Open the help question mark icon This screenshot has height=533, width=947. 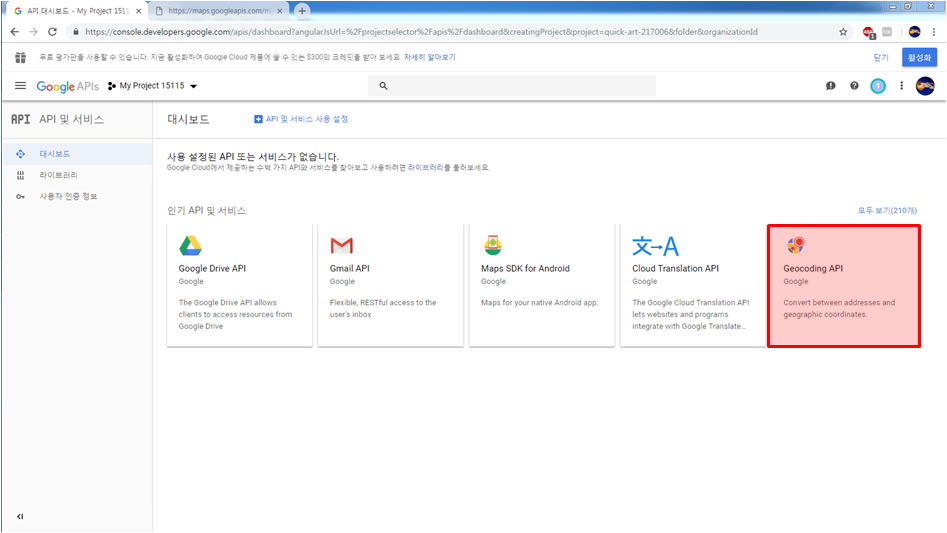click(854, 86)
